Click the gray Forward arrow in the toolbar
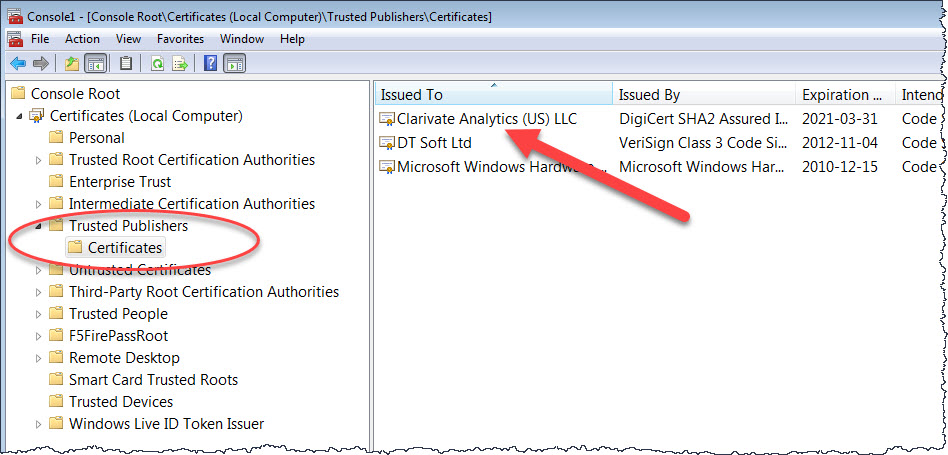The height and width of the screenshot is (455, 948). (41, 63)
